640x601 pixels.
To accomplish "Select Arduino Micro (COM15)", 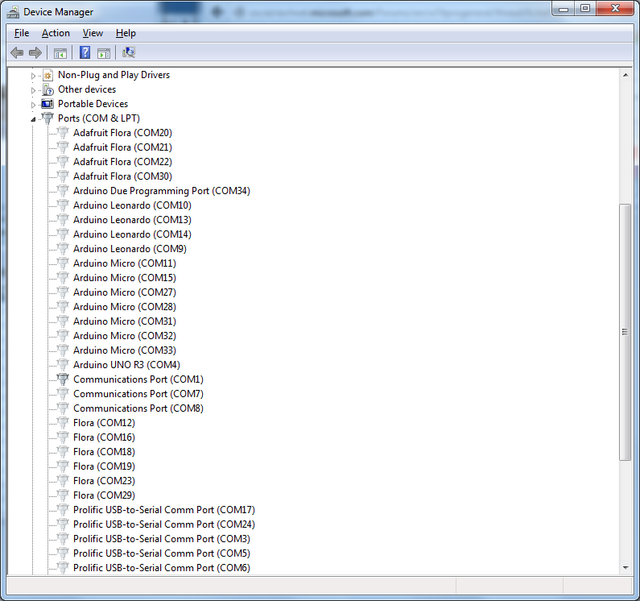I will [124, 278].
